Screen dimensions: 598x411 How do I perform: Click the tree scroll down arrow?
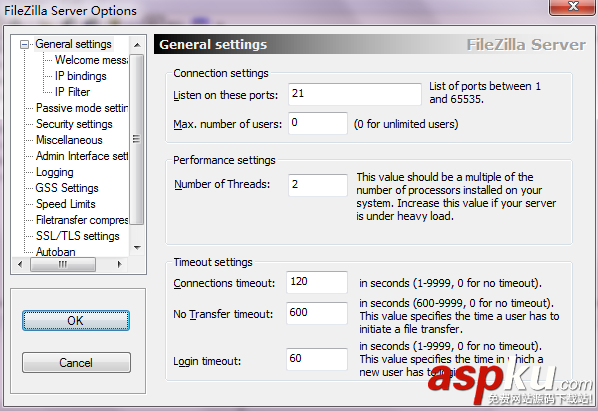[137, 248]
